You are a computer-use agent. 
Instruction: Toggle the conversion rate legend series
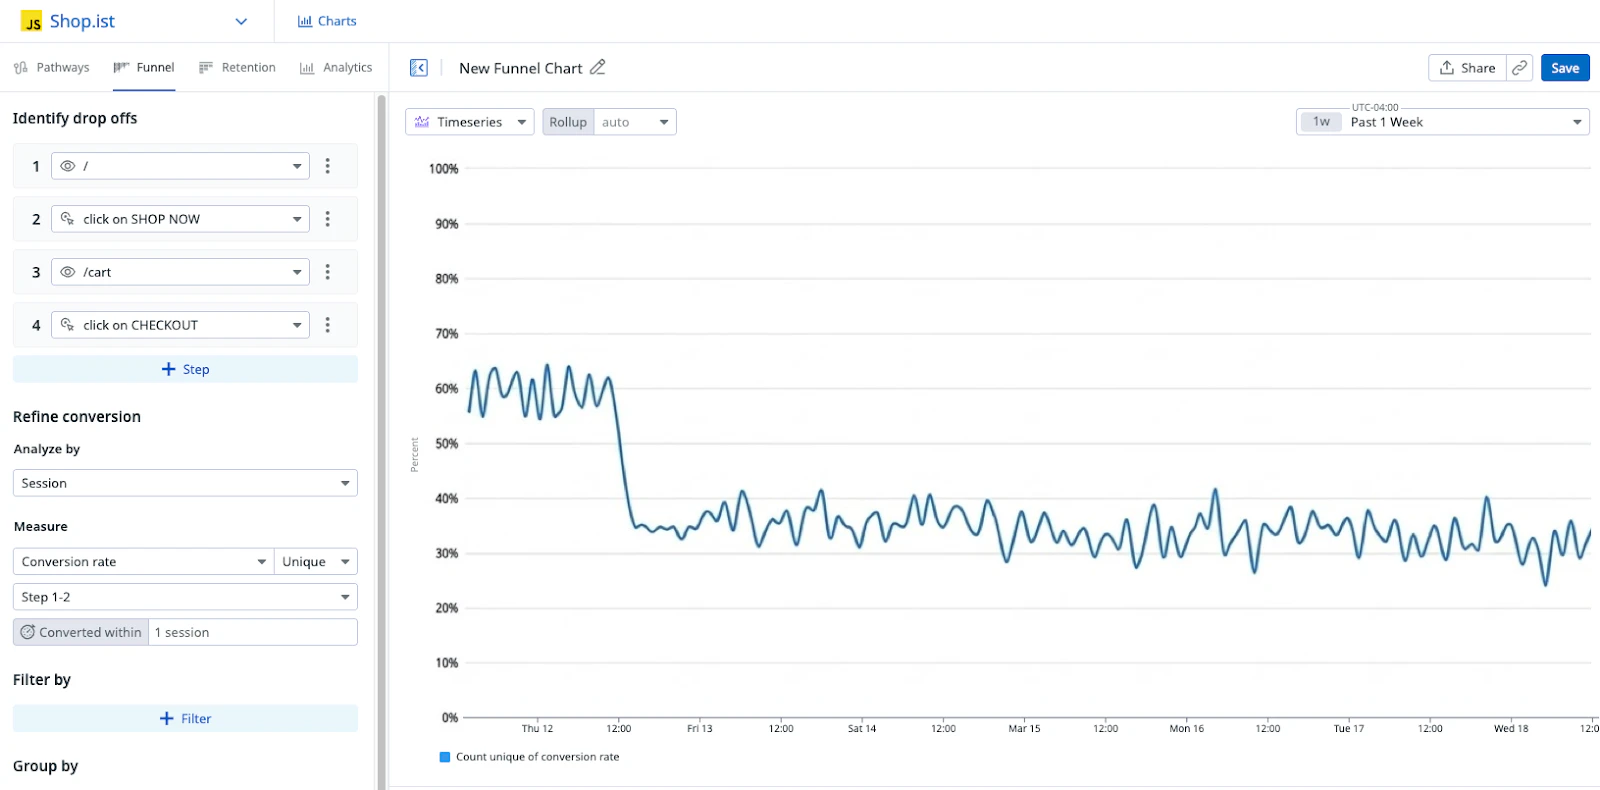445,757
